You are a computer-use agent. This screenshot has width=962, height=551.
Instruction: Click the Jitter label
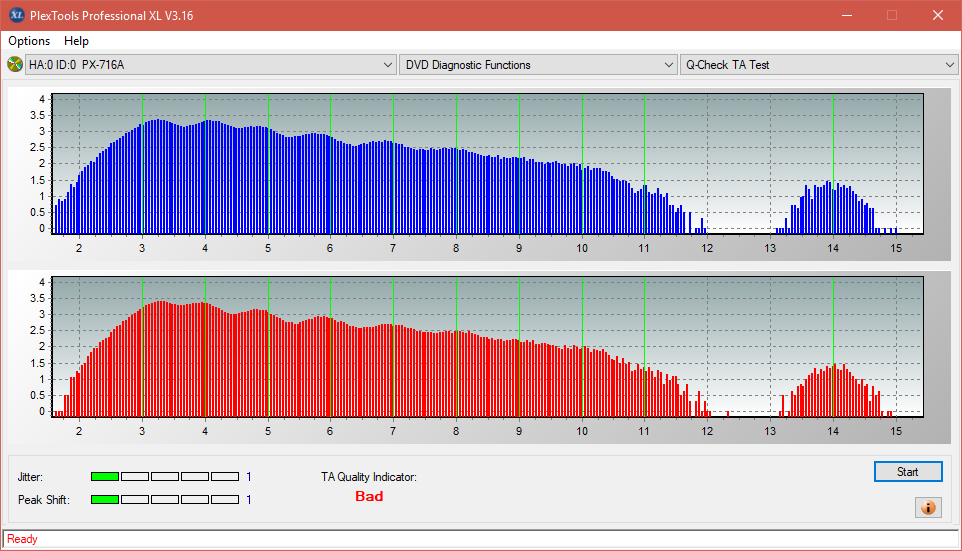click(x=30, y=477)
